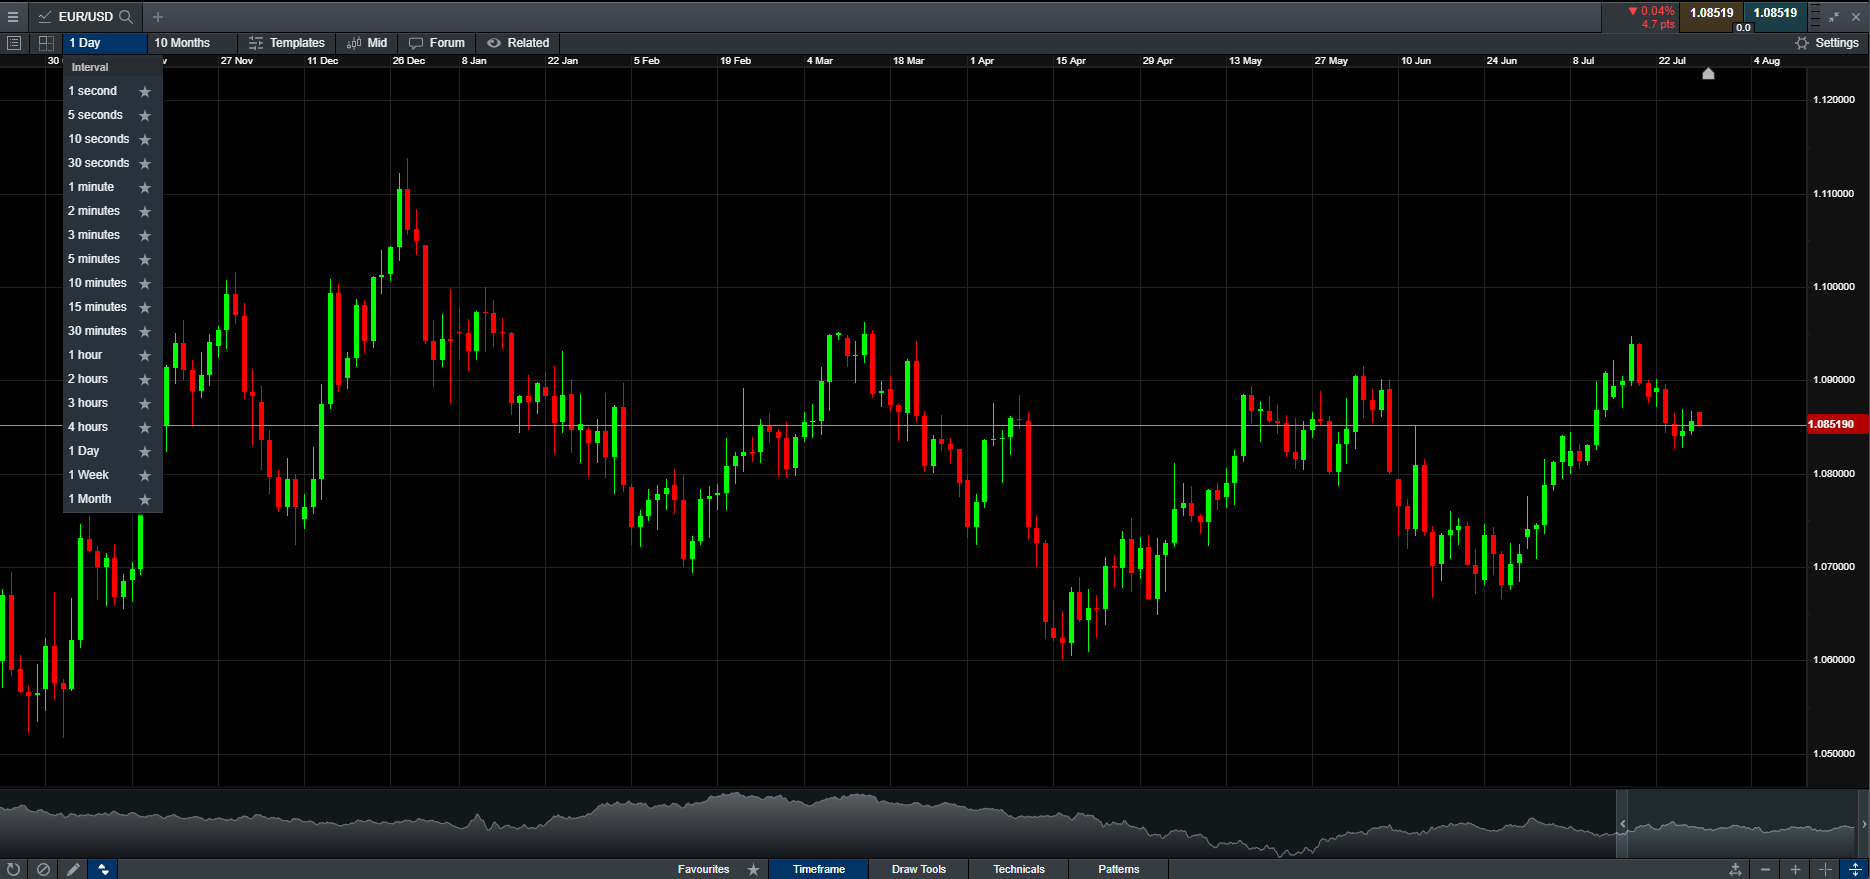Click the right handle of overview range slider

click(x=1863, y=824)
